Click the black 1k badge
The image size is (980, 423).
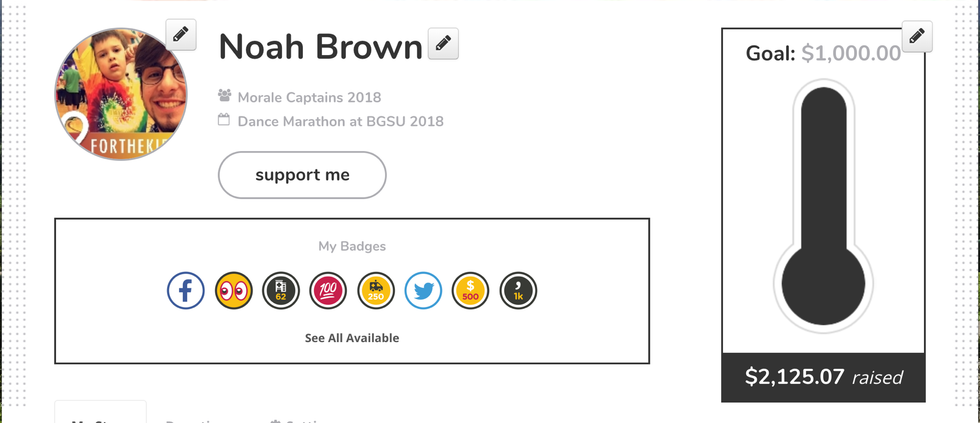519,291
